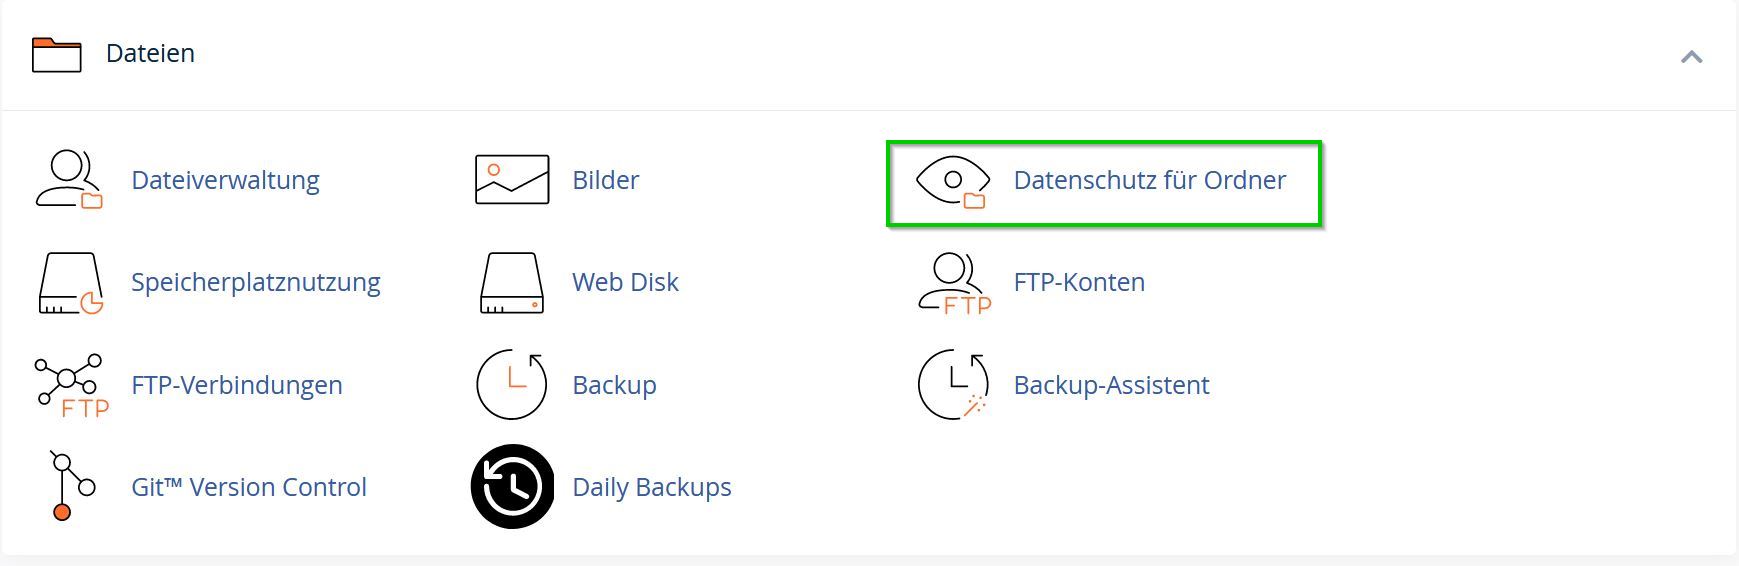
Task: Open the Backup-Assistent wizard icon
Action: coord(953,384)
